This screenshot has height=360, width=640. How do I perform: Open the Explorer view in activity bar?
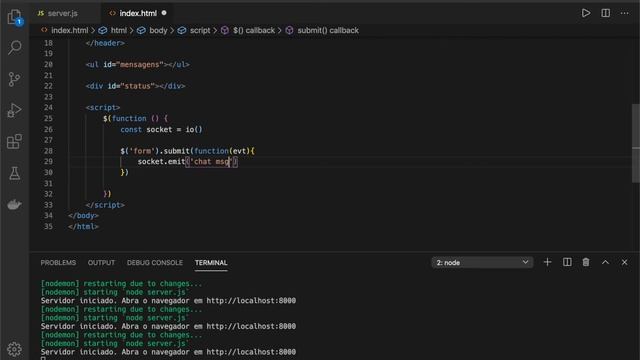coord(15,17)
